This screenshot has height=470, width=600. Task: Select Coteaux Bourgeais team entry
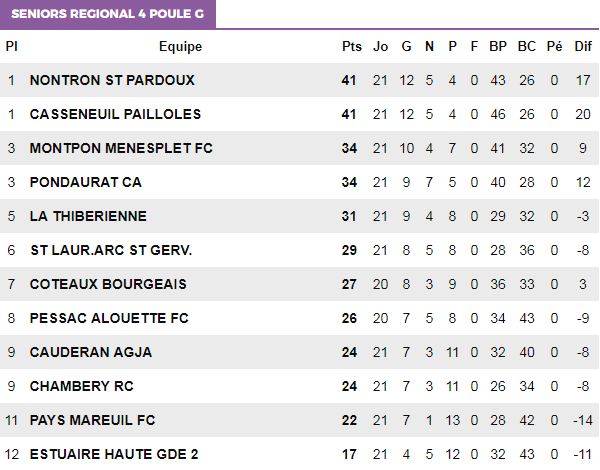pos(108,284)
